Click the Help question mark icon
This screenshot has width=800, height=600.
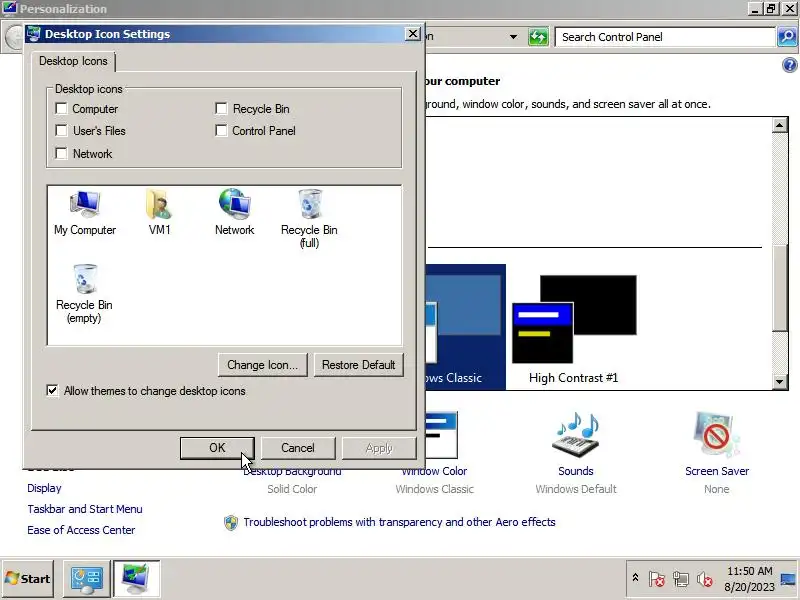tap(789, 65)
